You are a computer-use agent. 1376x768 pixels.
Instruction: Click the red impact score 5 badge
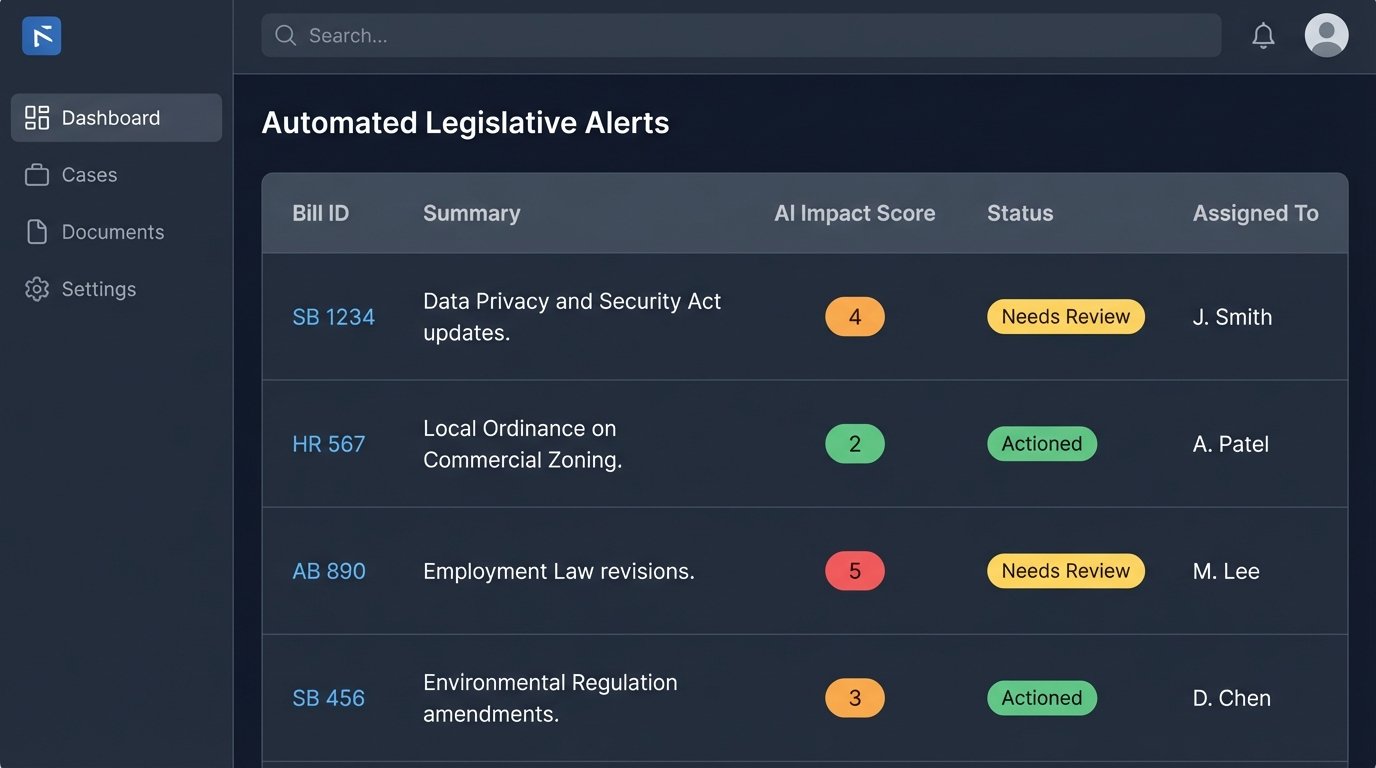(855, 570)
